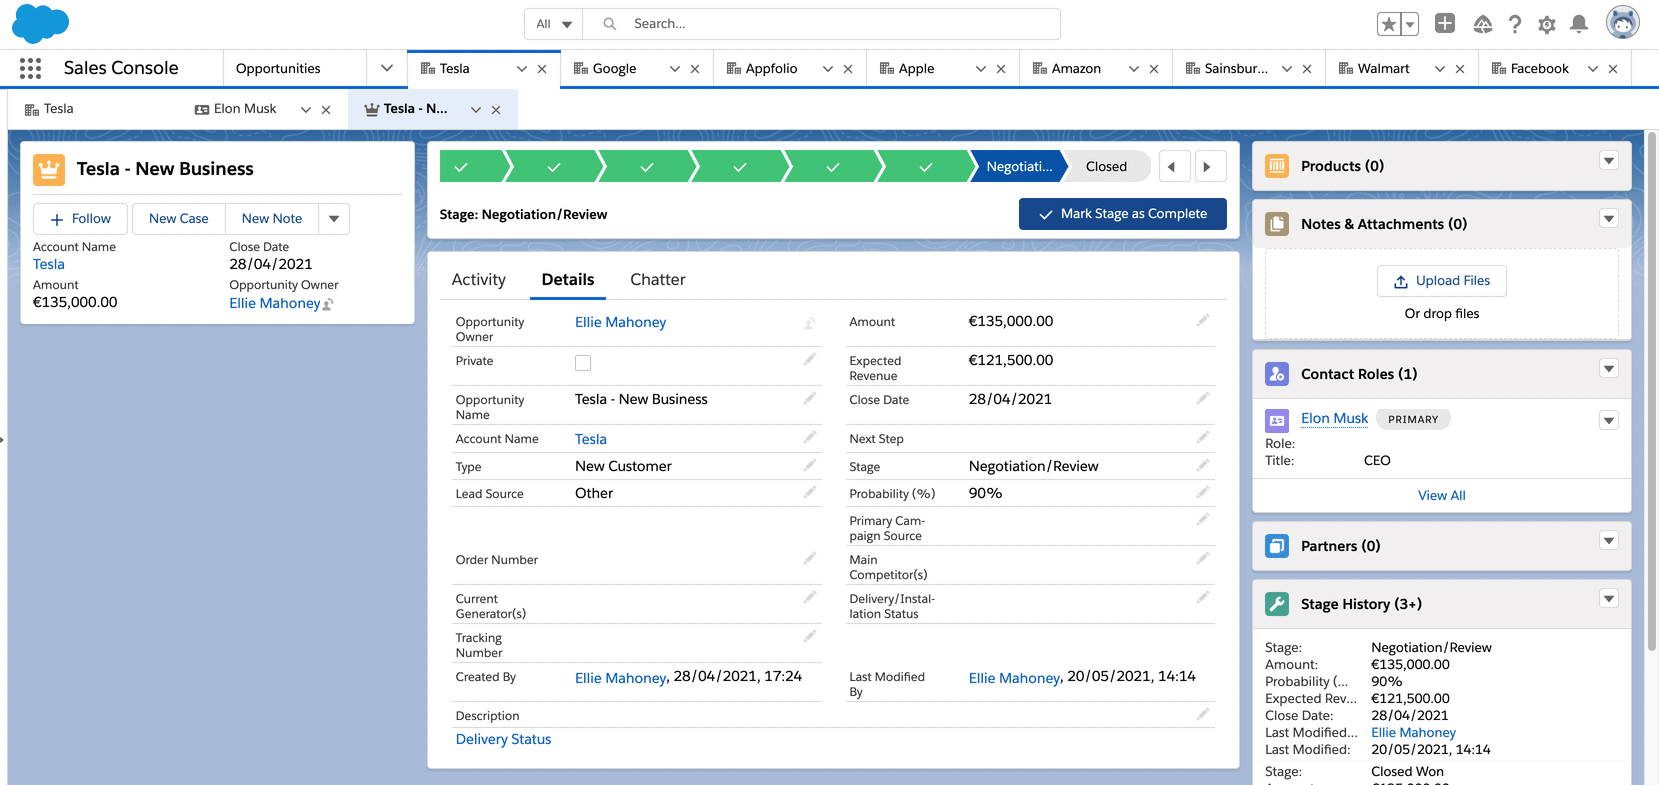Open Elon Musk contact link
This screenshot has height=785, width=1659.
(1334, 418)
